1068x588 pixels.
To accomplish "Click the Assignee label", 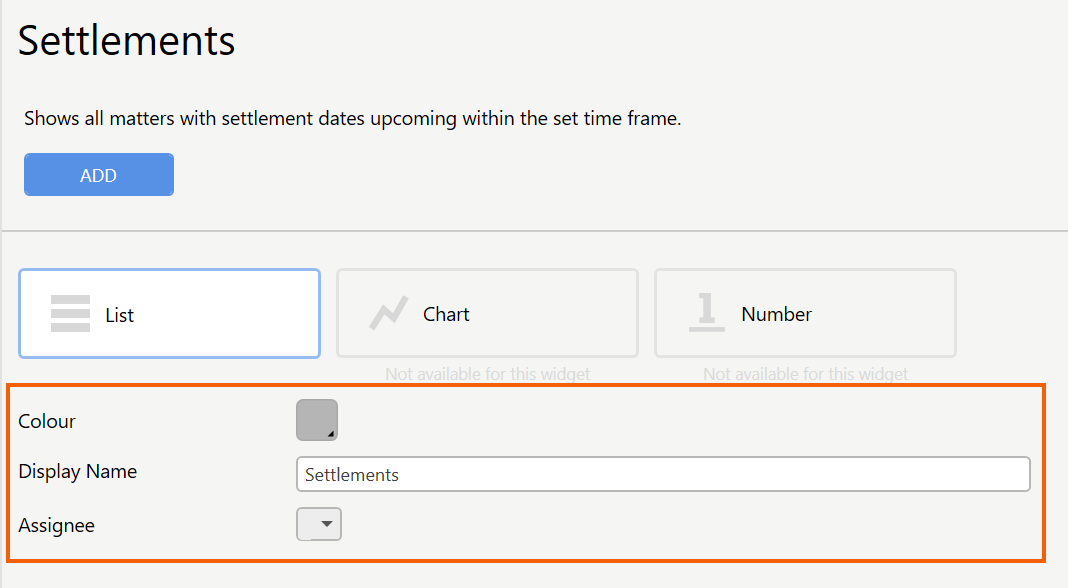I will (57, 525).
